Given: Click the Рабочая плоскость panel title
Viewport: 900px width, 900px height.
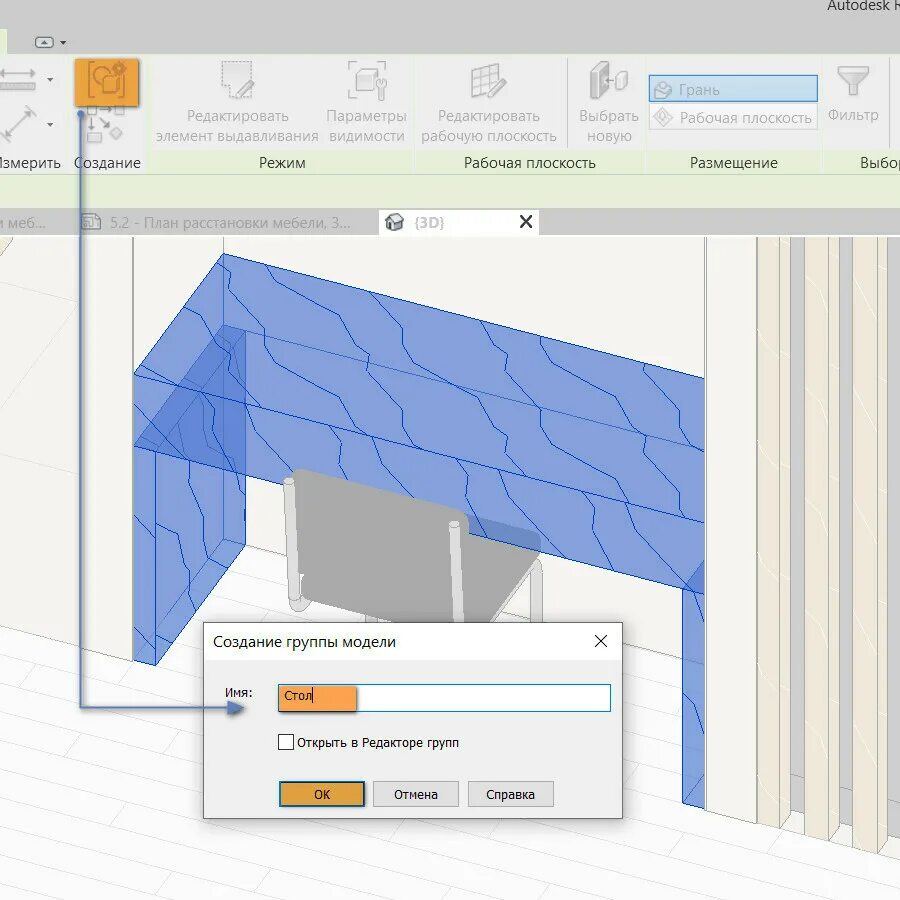Looking at the screenshot, I should [529, 163].
